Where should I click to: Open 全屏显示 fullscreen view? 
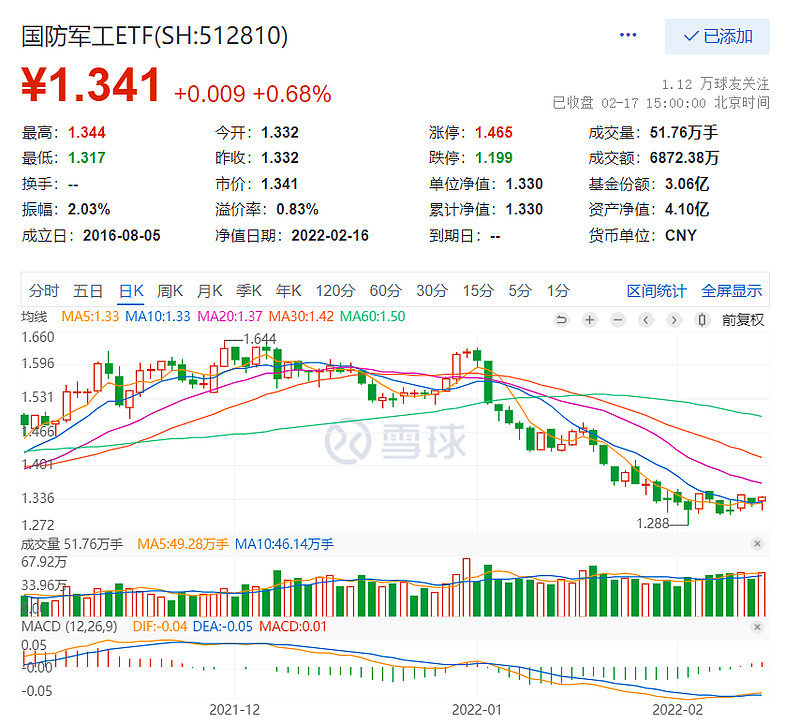tap(732, 291)
